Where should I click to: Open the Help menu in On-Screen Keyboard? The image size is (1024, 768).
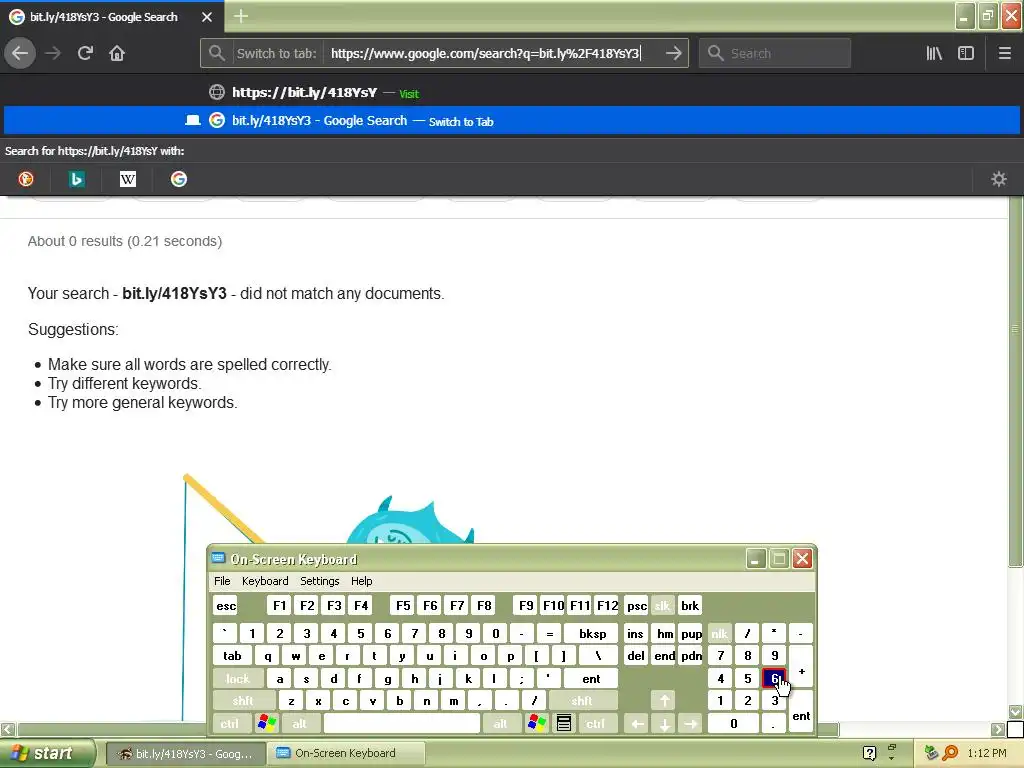361,581
